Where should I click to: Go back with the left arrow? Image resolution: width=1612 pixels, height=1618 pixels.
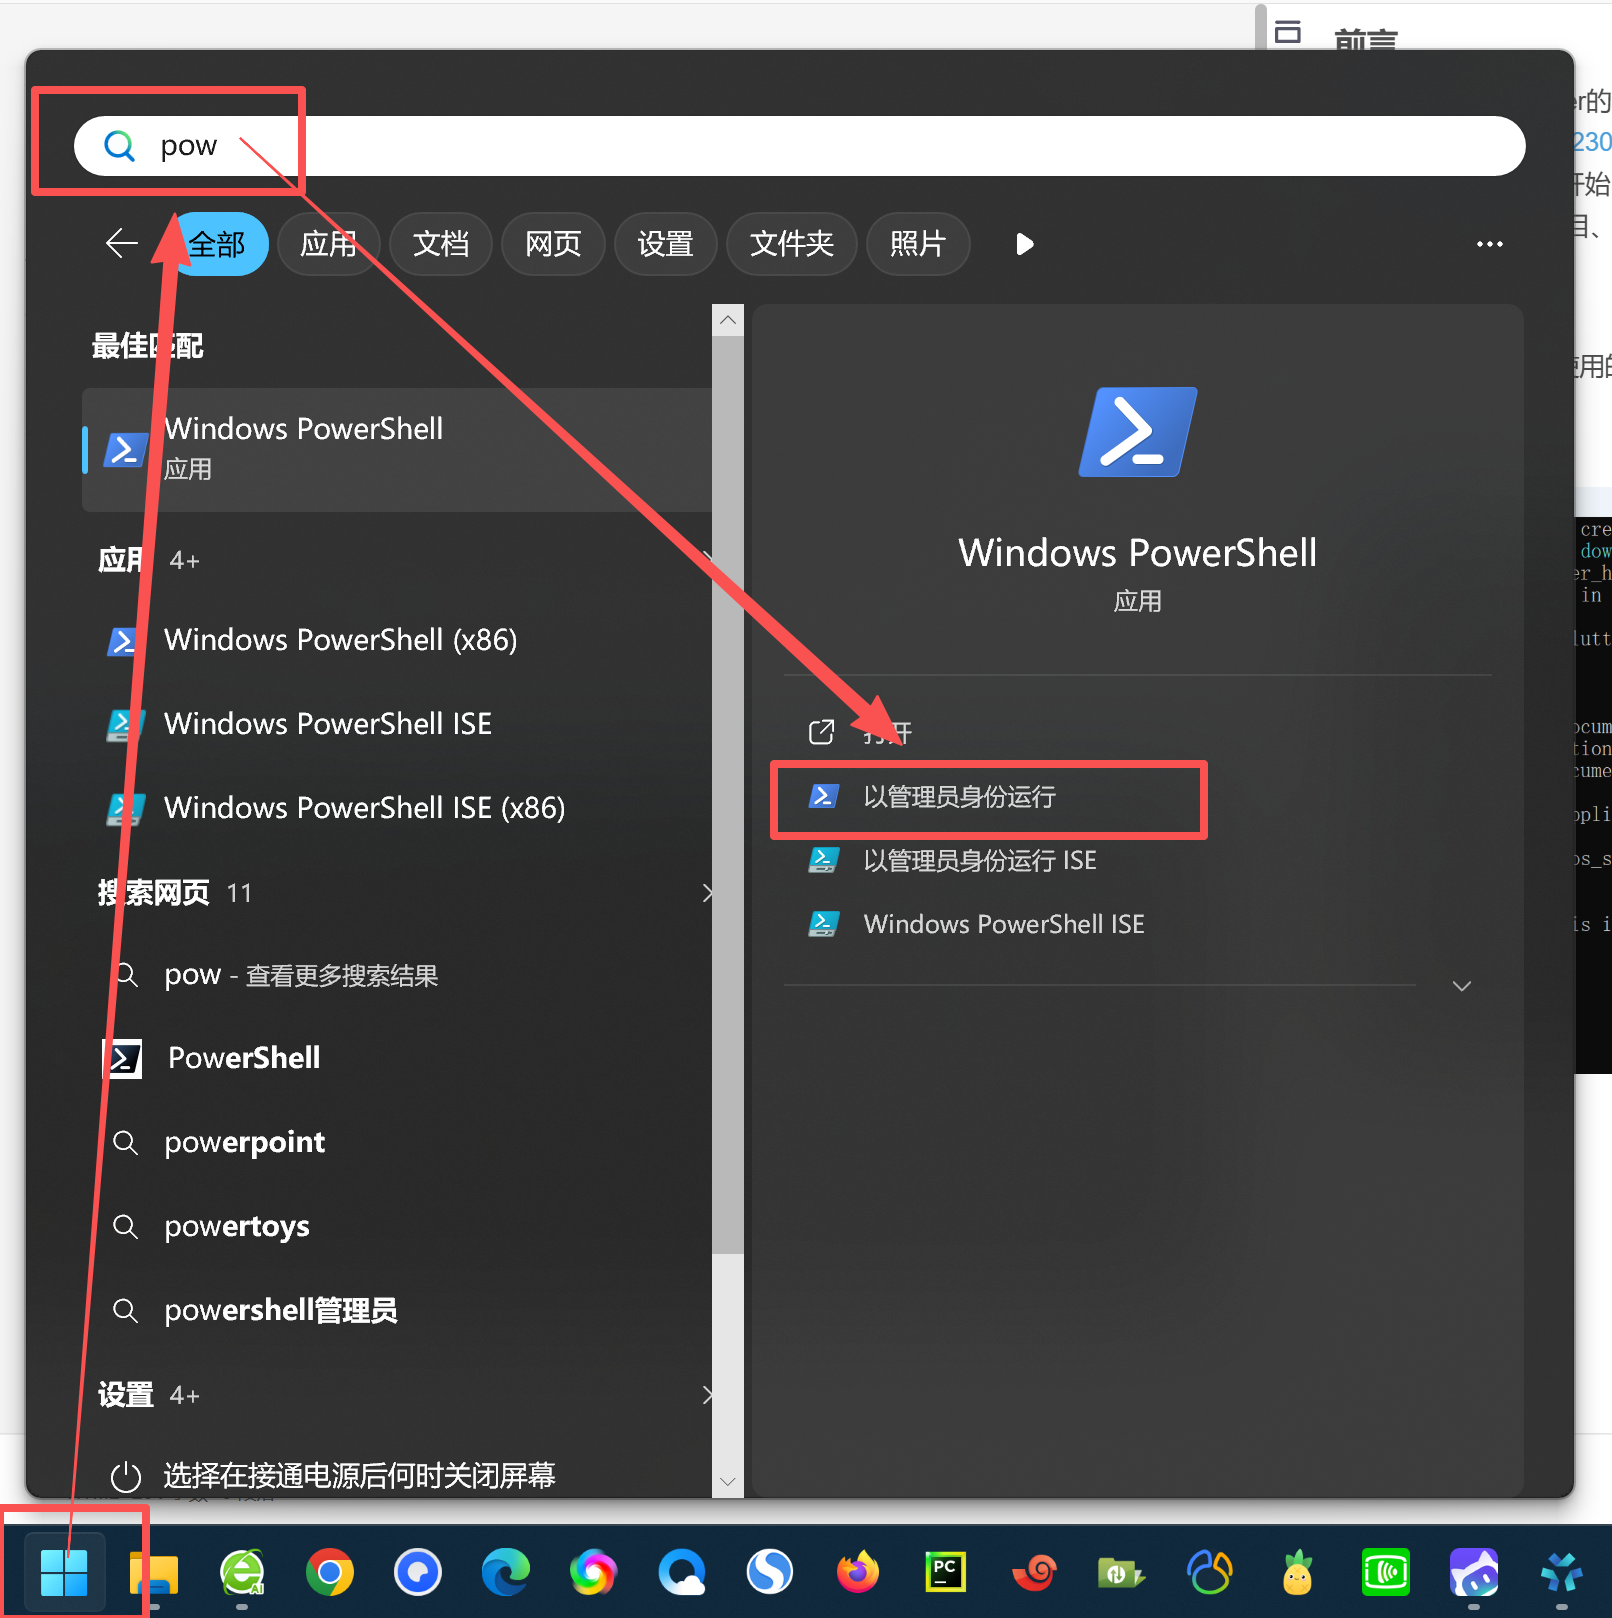click(122, 243)
